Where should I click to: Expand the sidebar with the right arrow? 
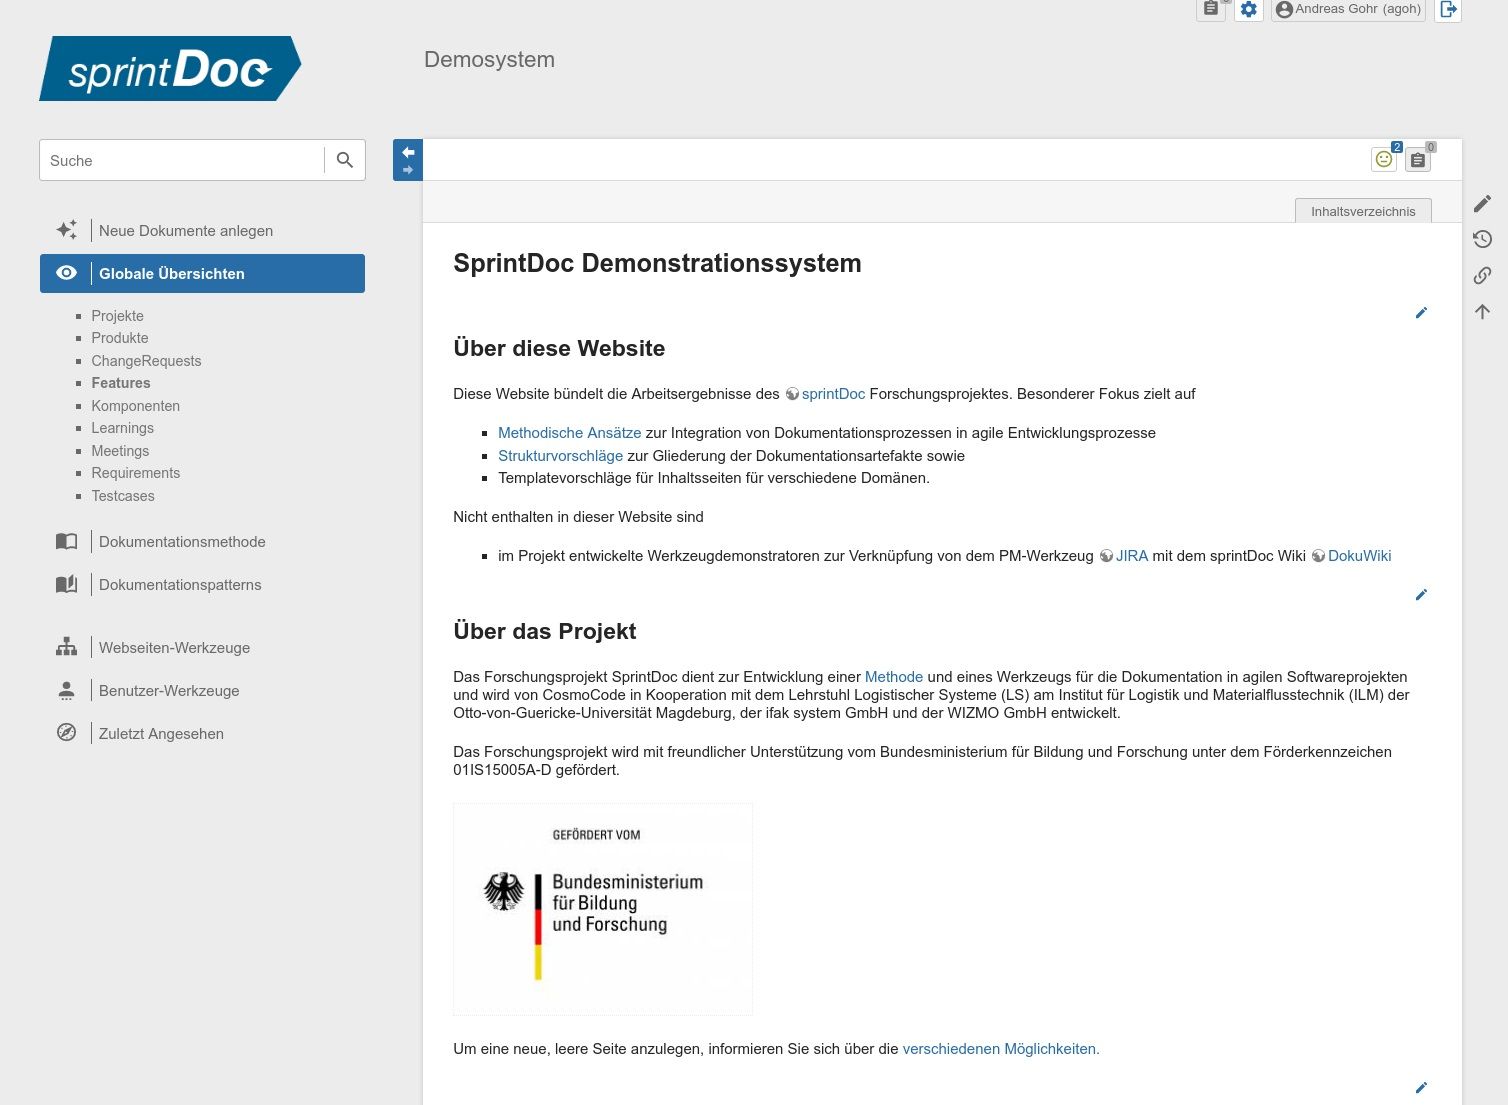tap(407, 169)
